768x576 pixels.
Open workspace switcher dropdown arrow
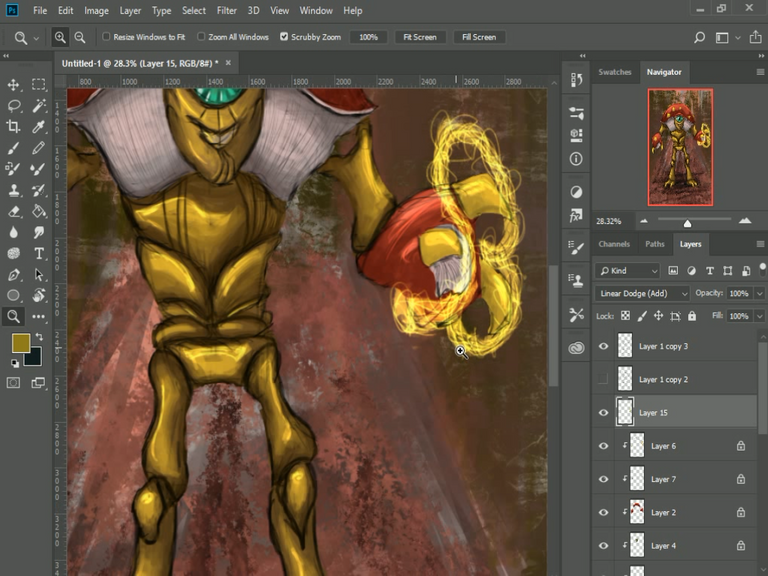coord(738,37)
